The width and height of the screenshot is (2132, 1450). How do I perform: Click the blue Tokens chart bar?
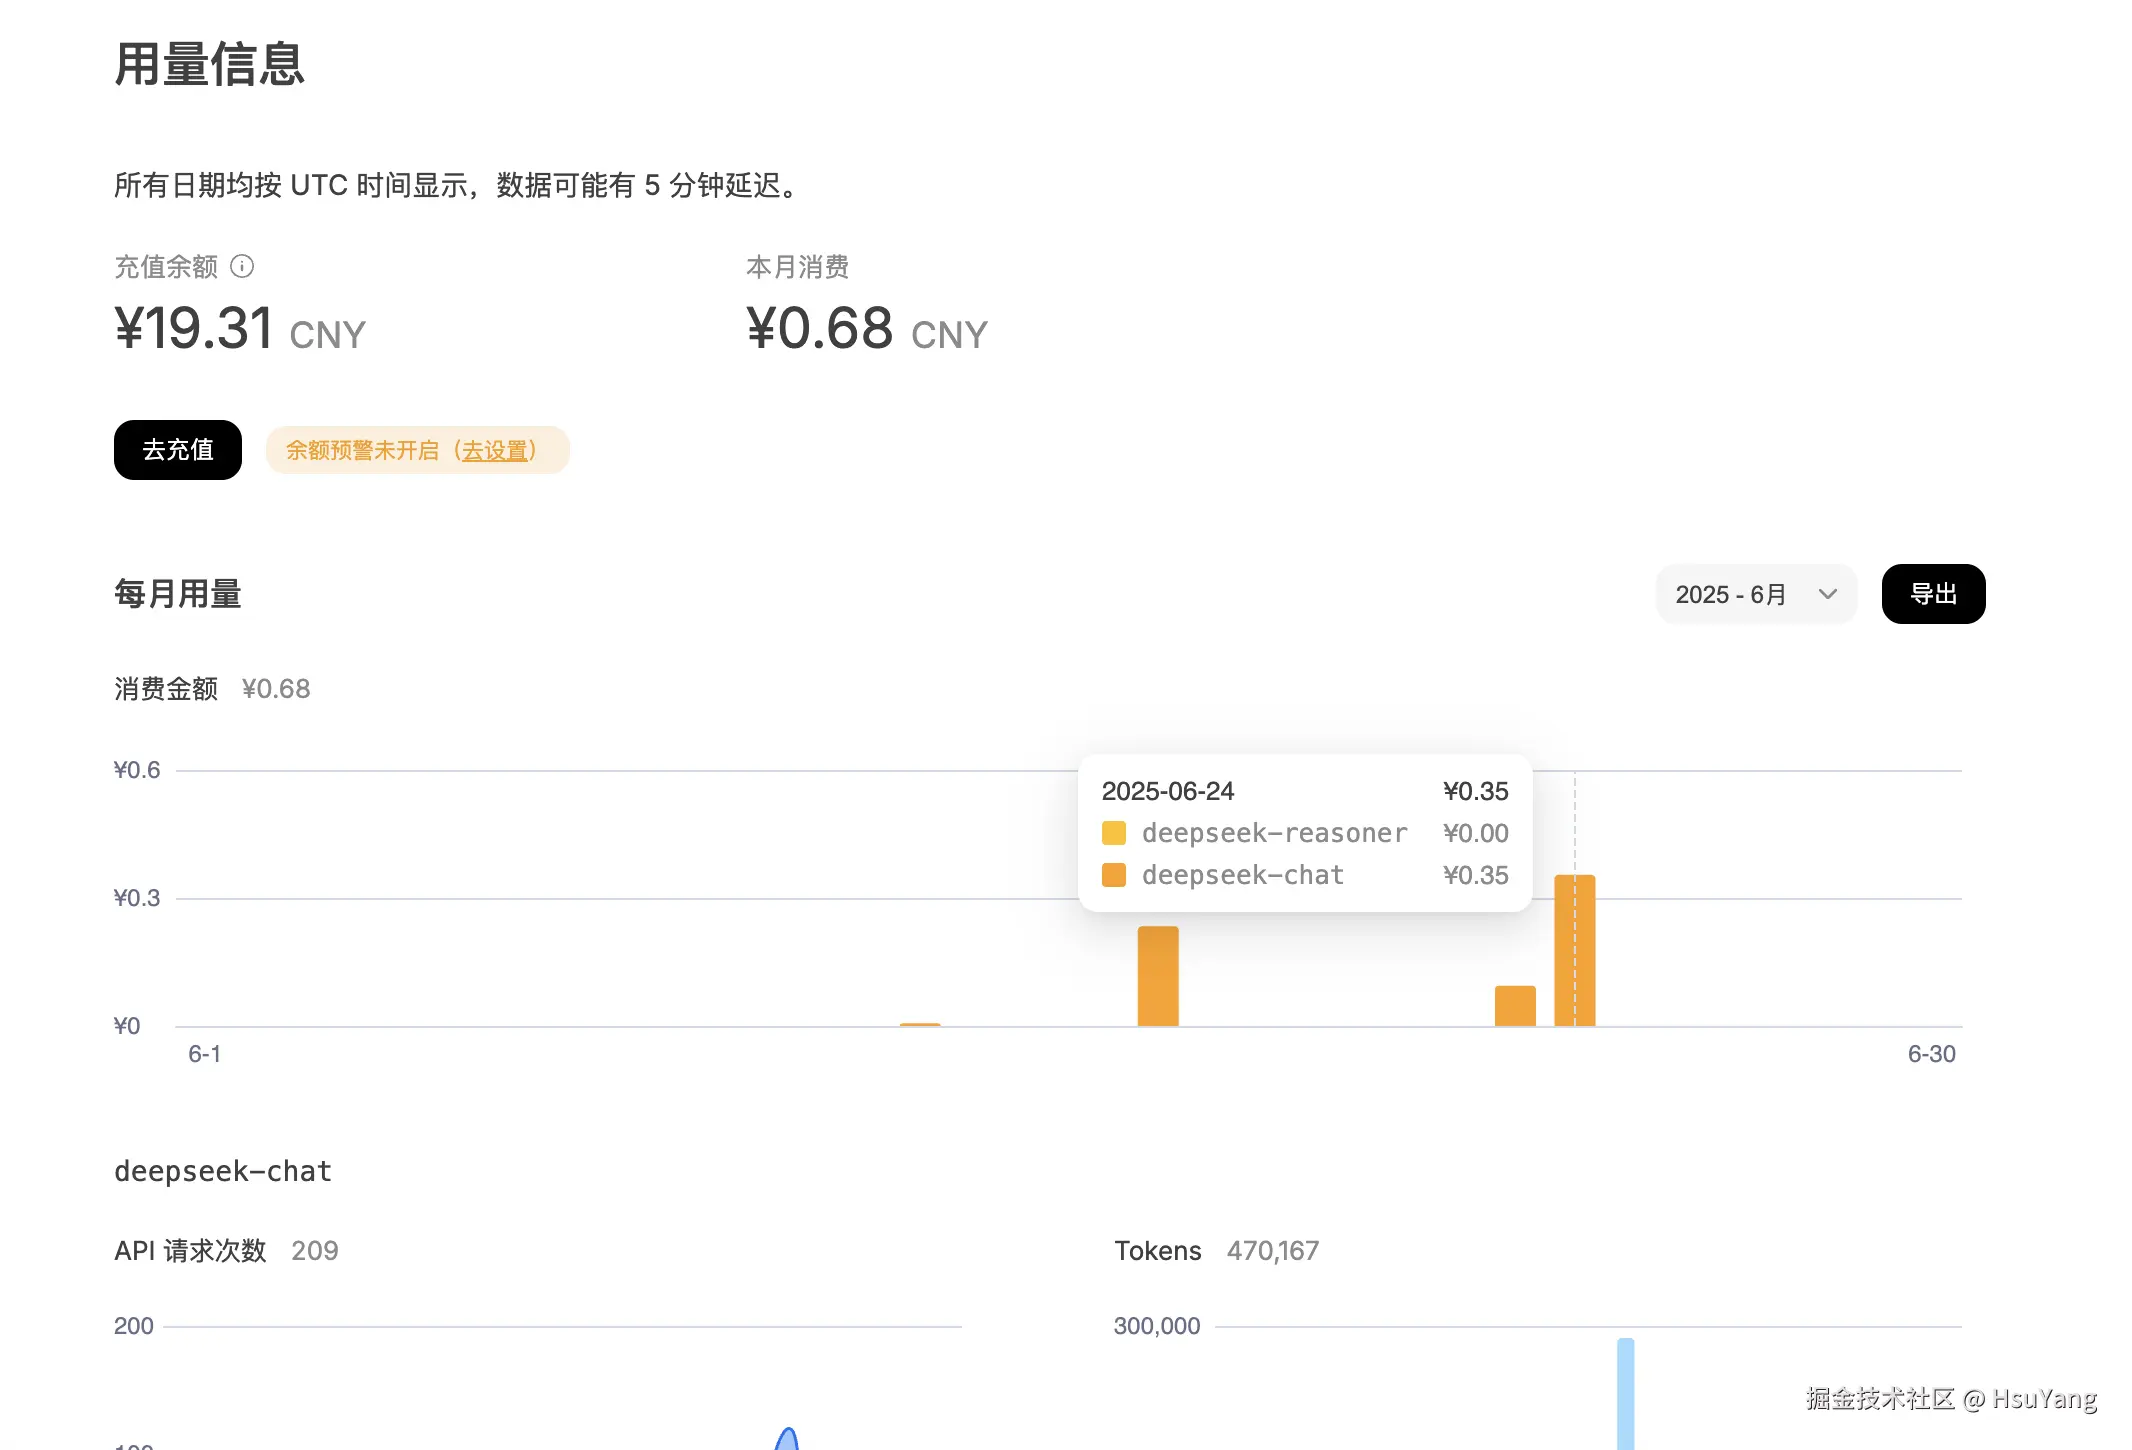pyautogui.click(x=1625, y=1395)
